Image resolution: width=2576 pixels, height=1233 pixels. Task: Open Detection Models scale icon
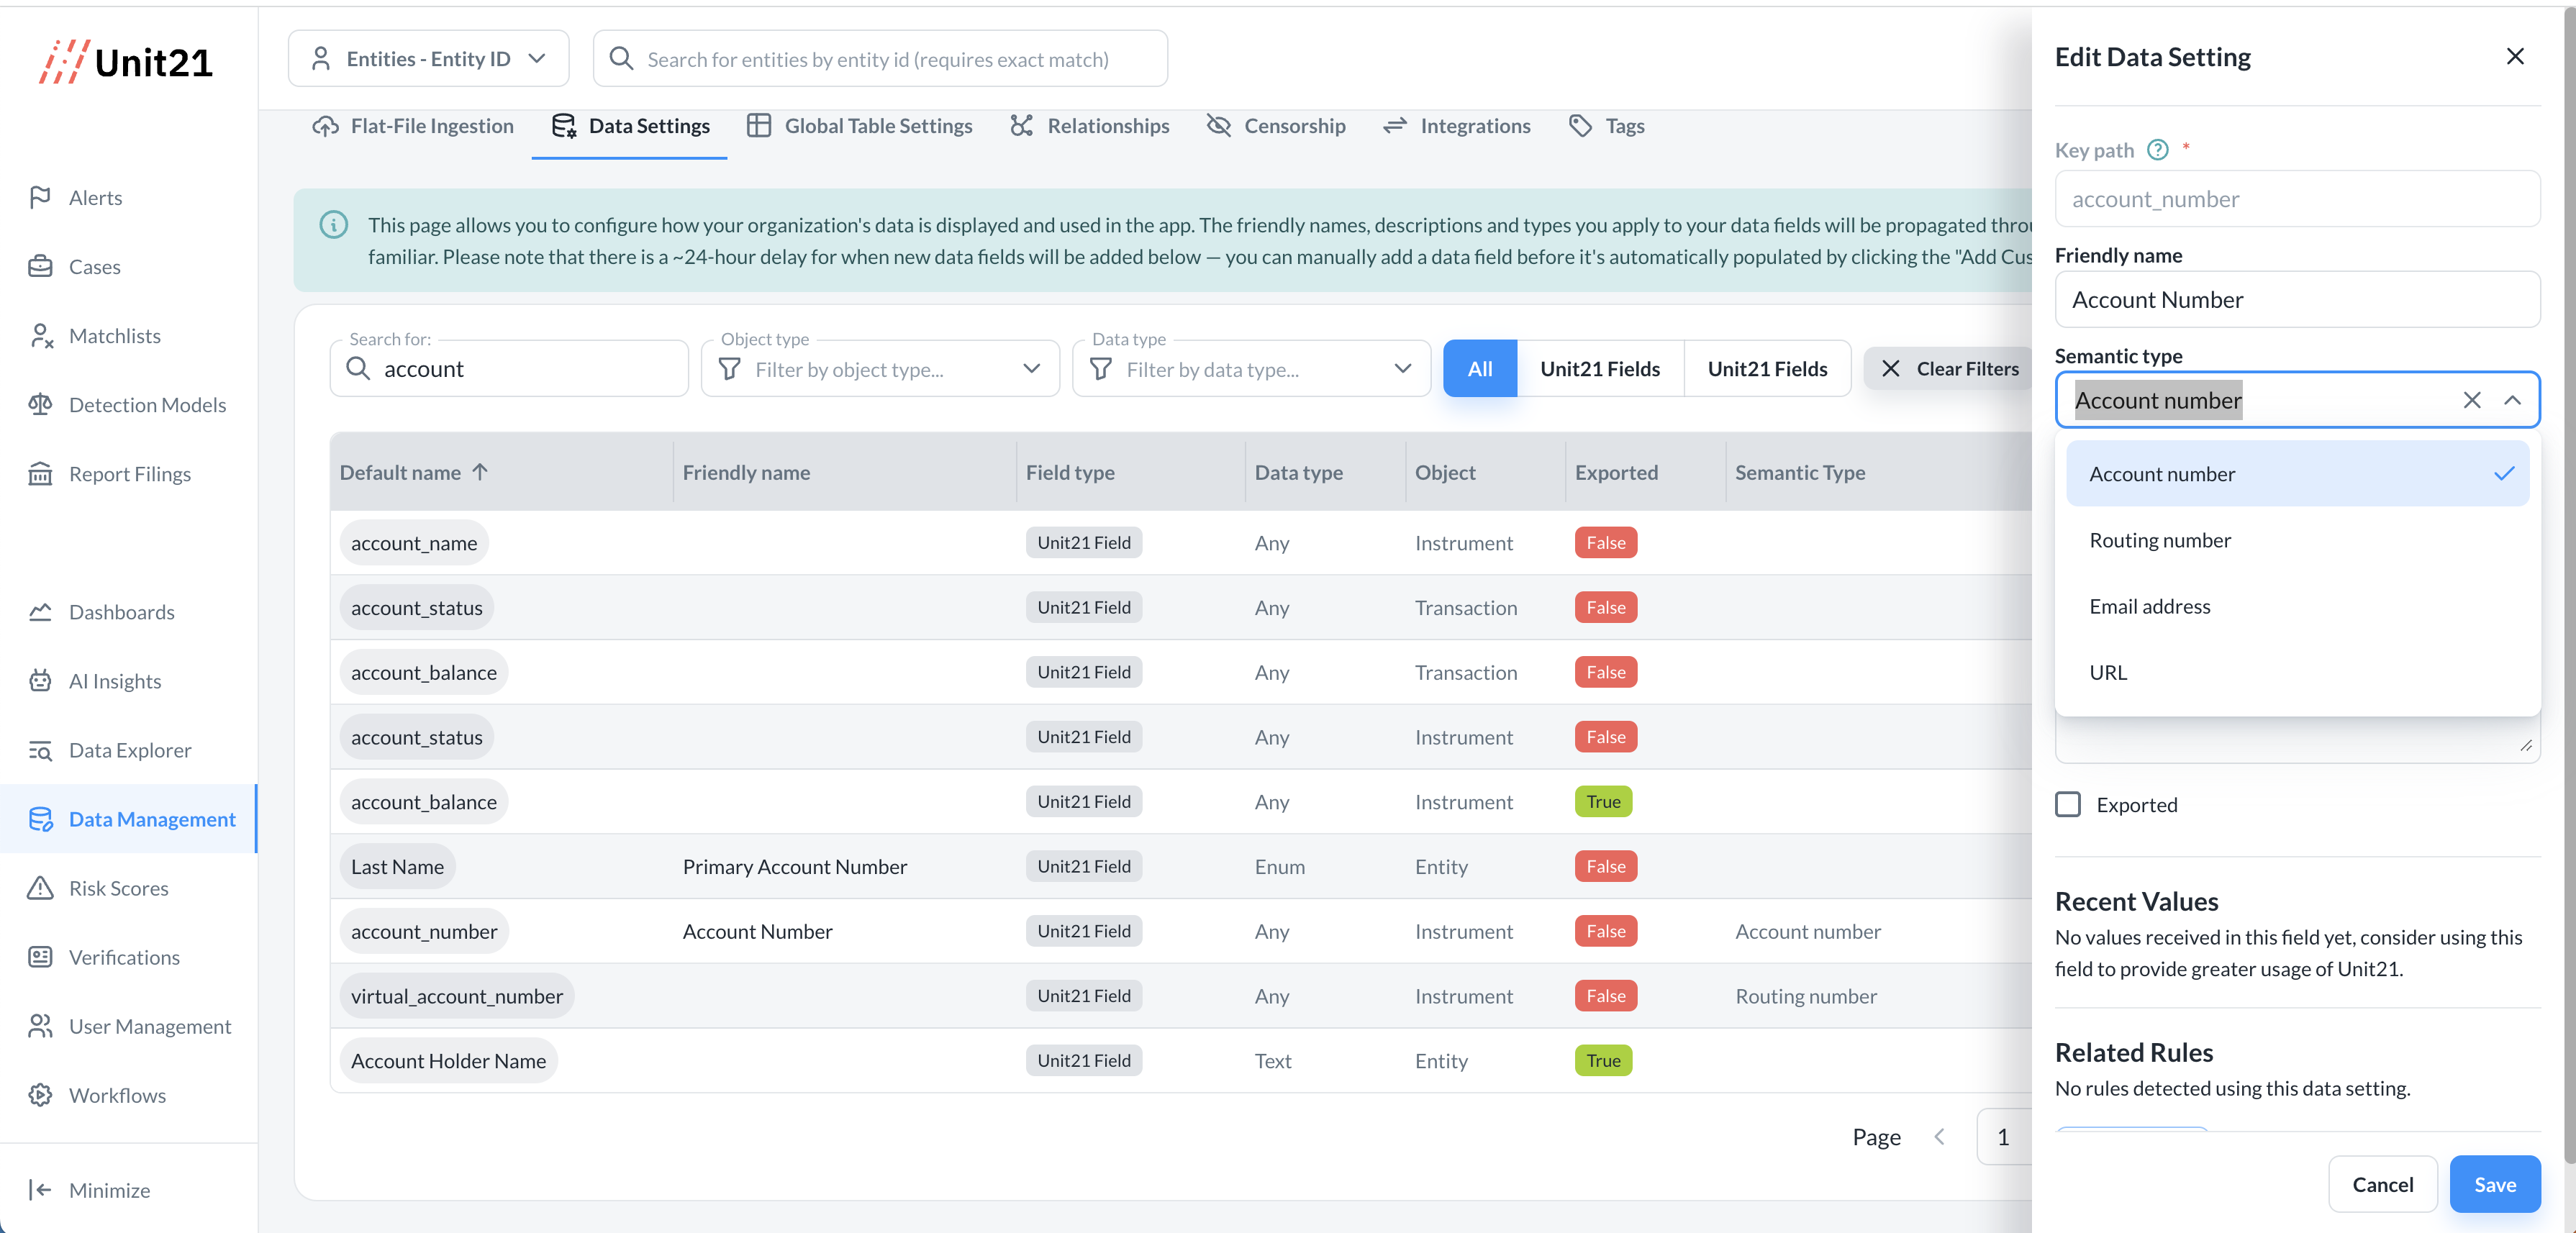(x=40, y=404)
